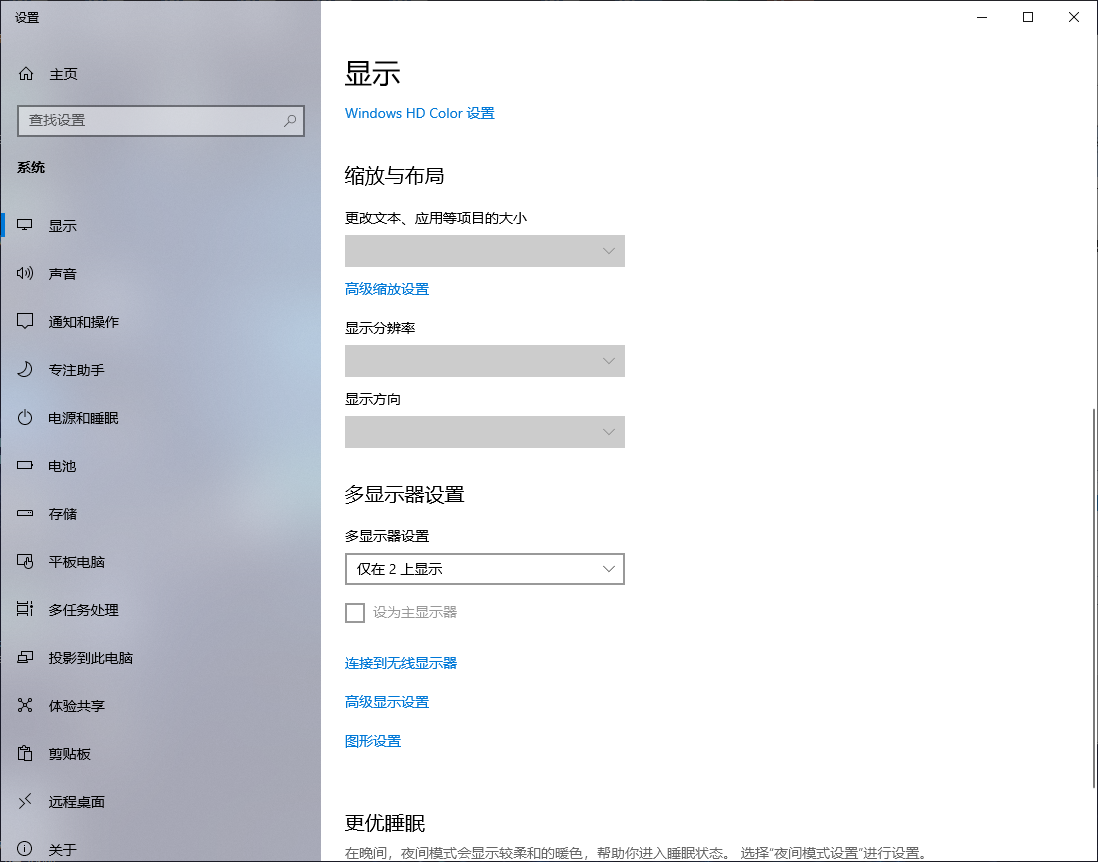Open the 更改文本、应用等项目的大小 dropdown
The height and width of the screenshot is (862, 1098).
(485, 251)
